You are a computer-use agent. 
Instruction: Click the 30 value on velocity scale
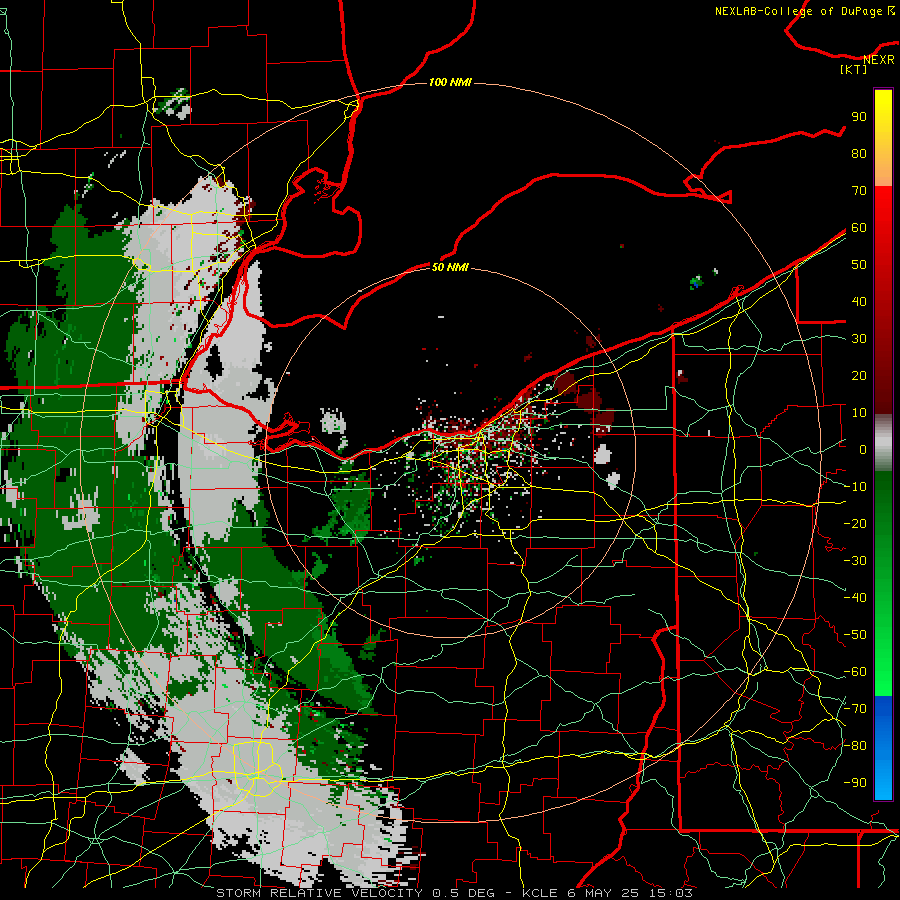(x=859, y=339)
